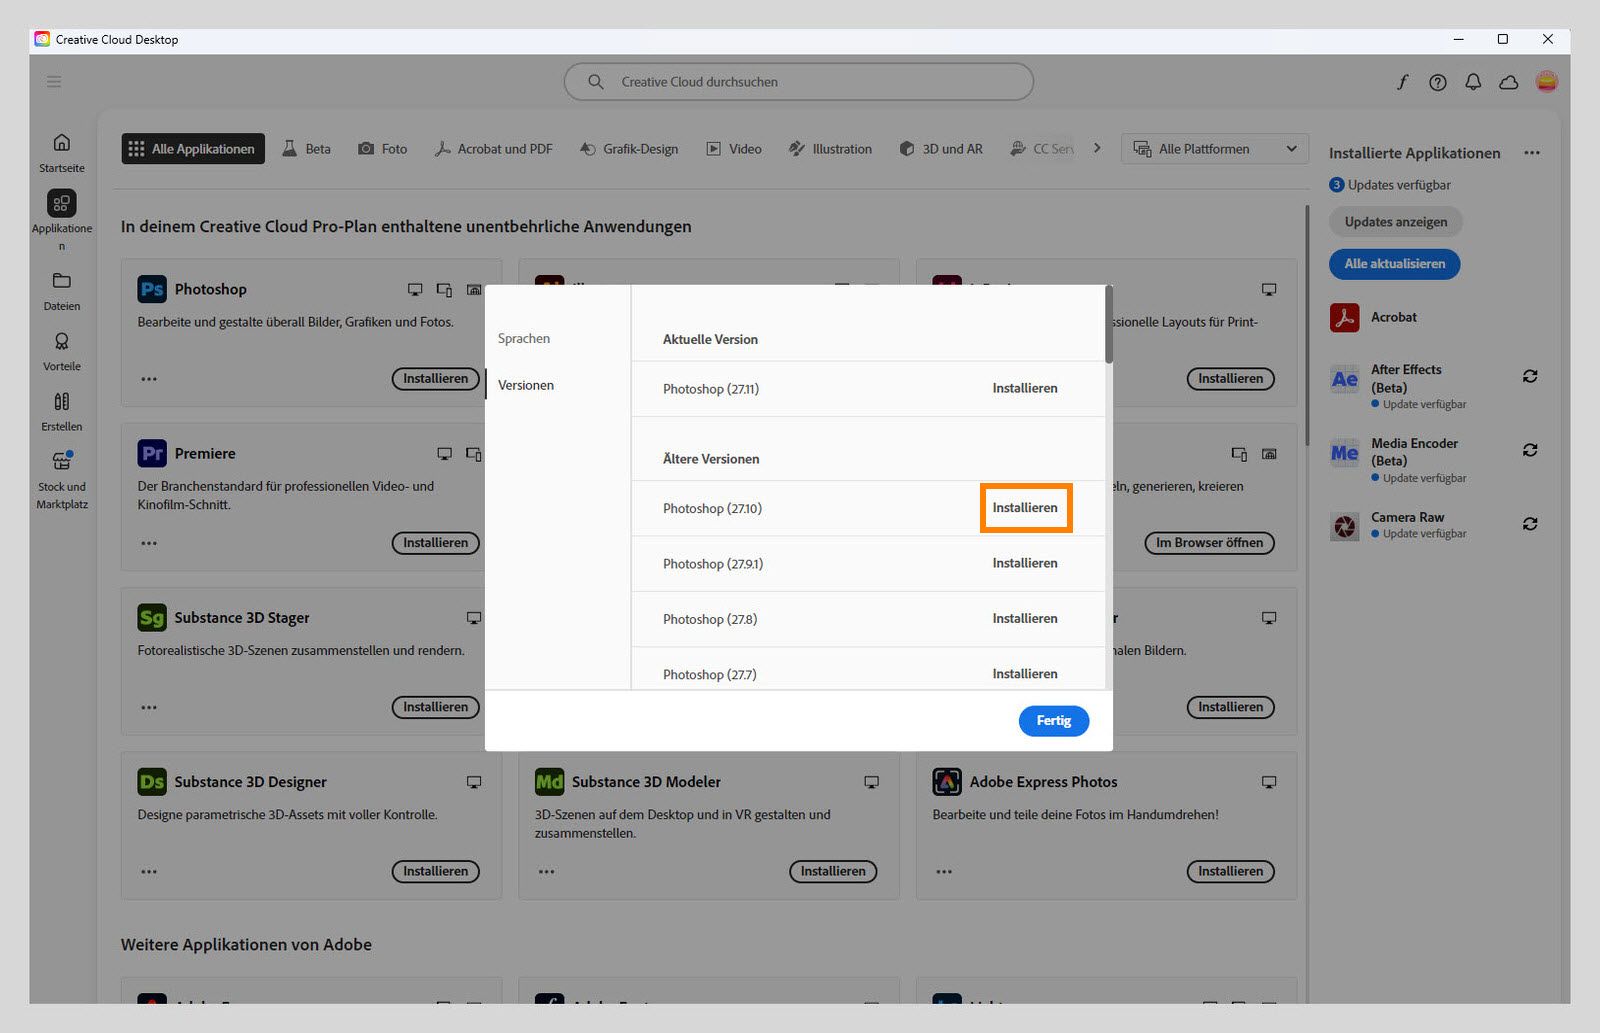Switch to Acrobat und PDF tab
Viewport: 1600px width, 1033px height.
pyautogui.click(x=493, y=149)
